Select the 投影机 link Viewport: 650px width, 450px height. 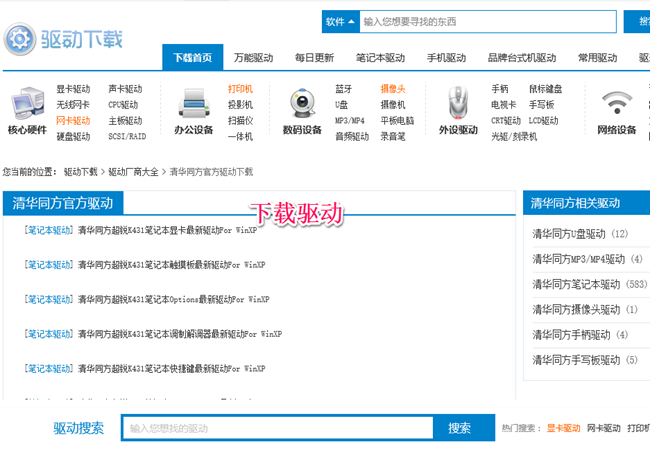tap(240, 105)
